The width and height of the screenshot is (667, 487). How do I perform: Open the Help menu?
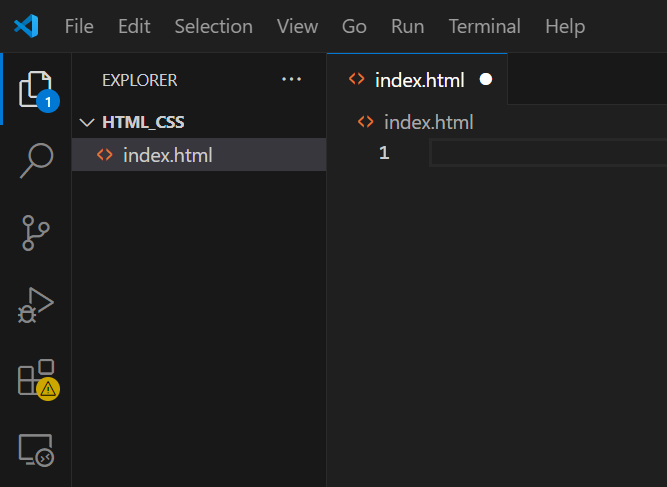(x=565, y=26)
